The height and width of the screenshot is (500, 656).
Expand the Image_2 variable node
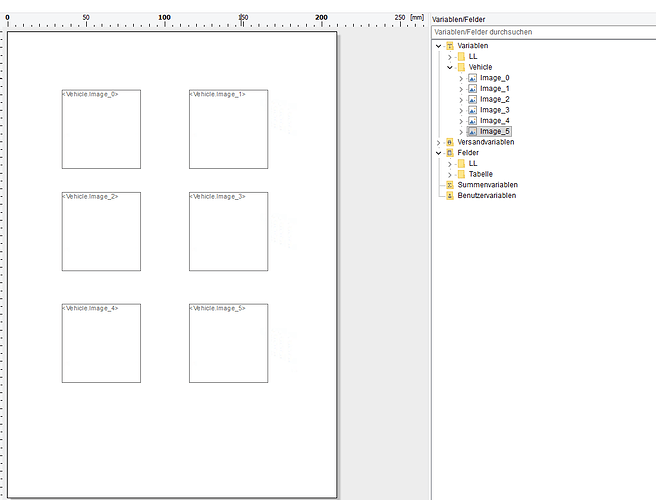pyautogui.click(x=461, y=99)
